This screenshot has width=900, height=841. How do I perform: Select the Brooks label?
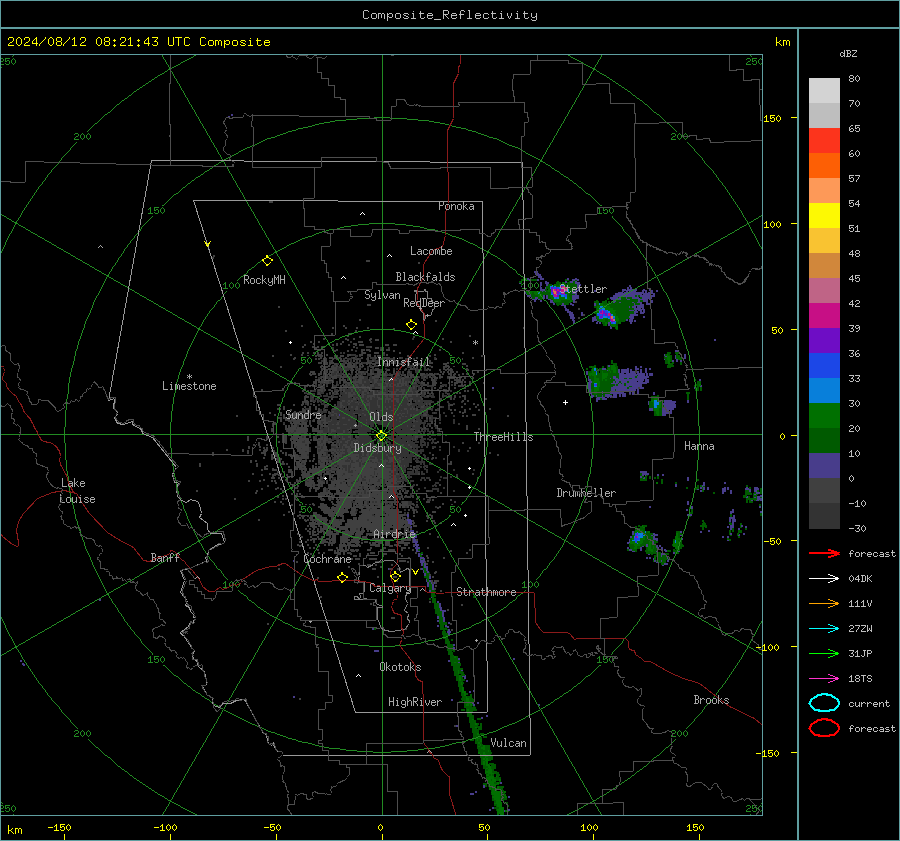[711, 700]
